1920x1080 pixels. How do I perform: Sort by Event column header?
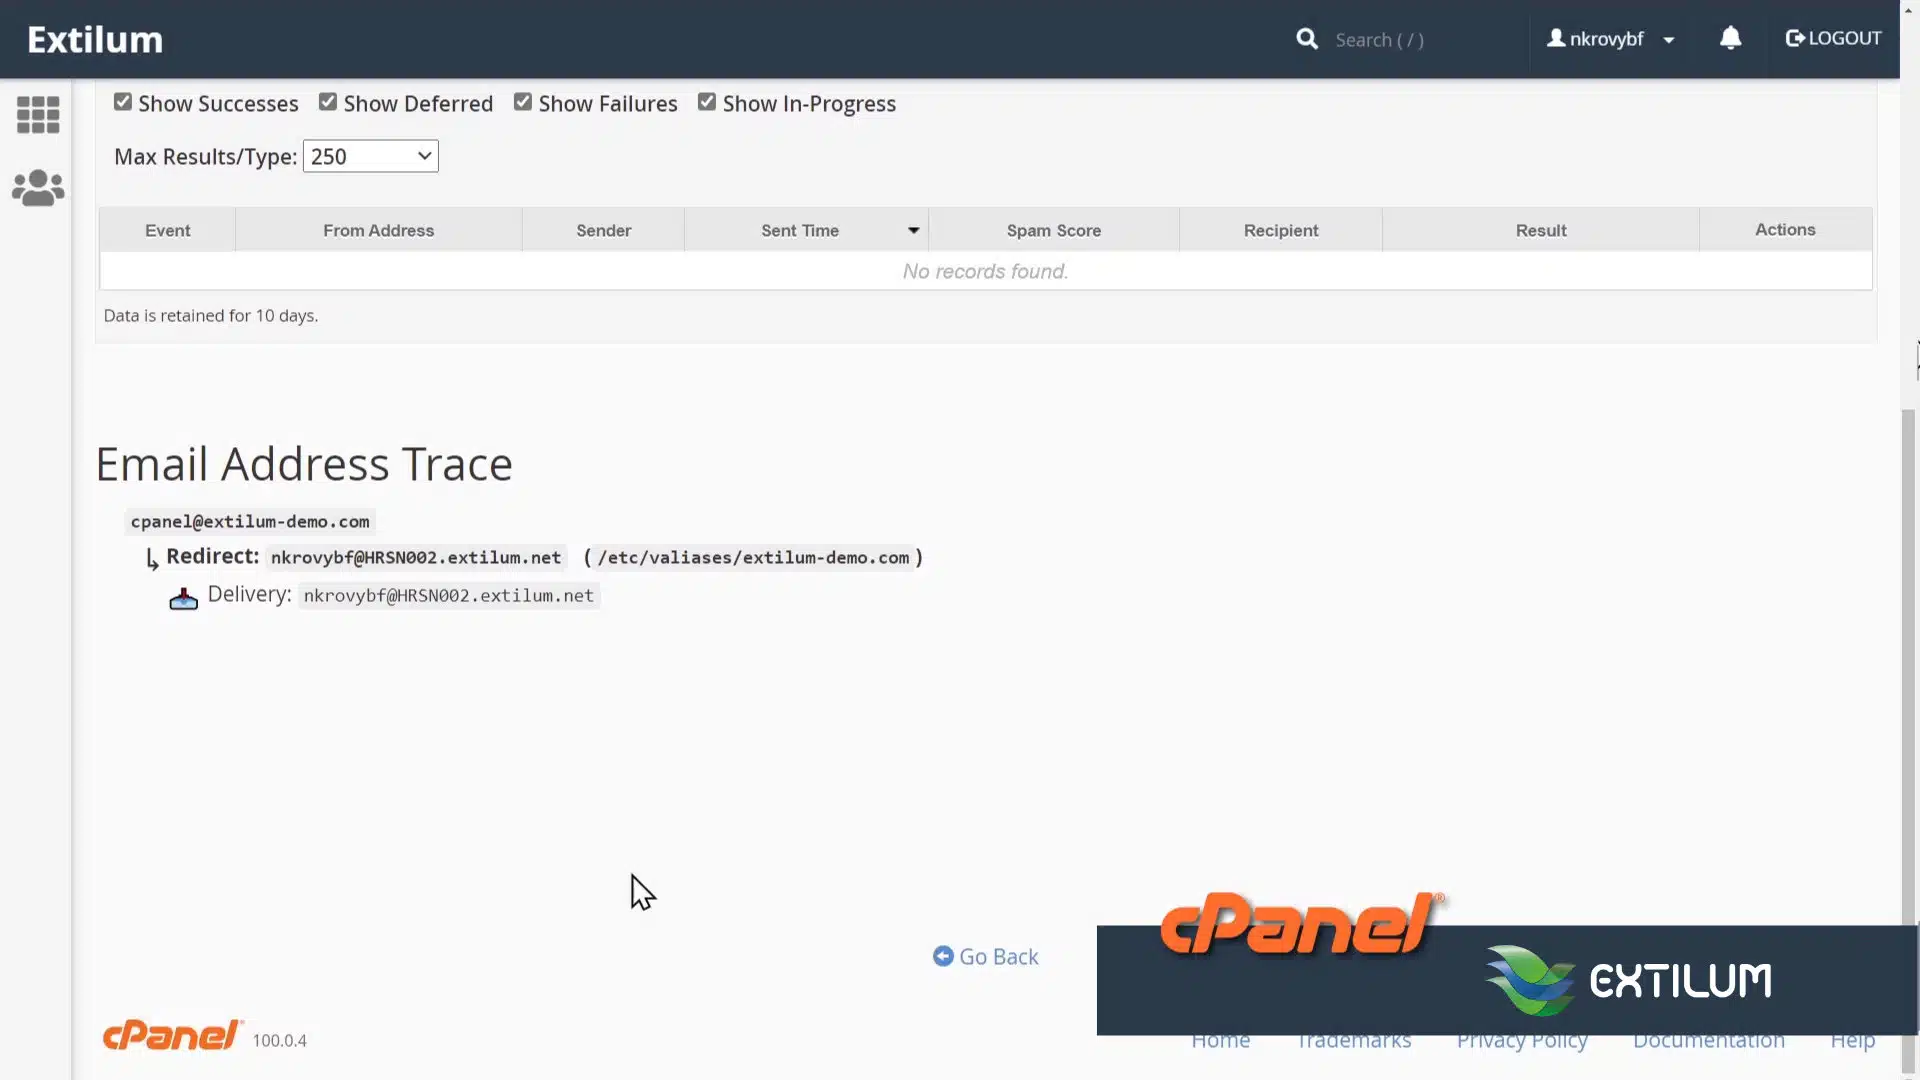tap(168, 230)
